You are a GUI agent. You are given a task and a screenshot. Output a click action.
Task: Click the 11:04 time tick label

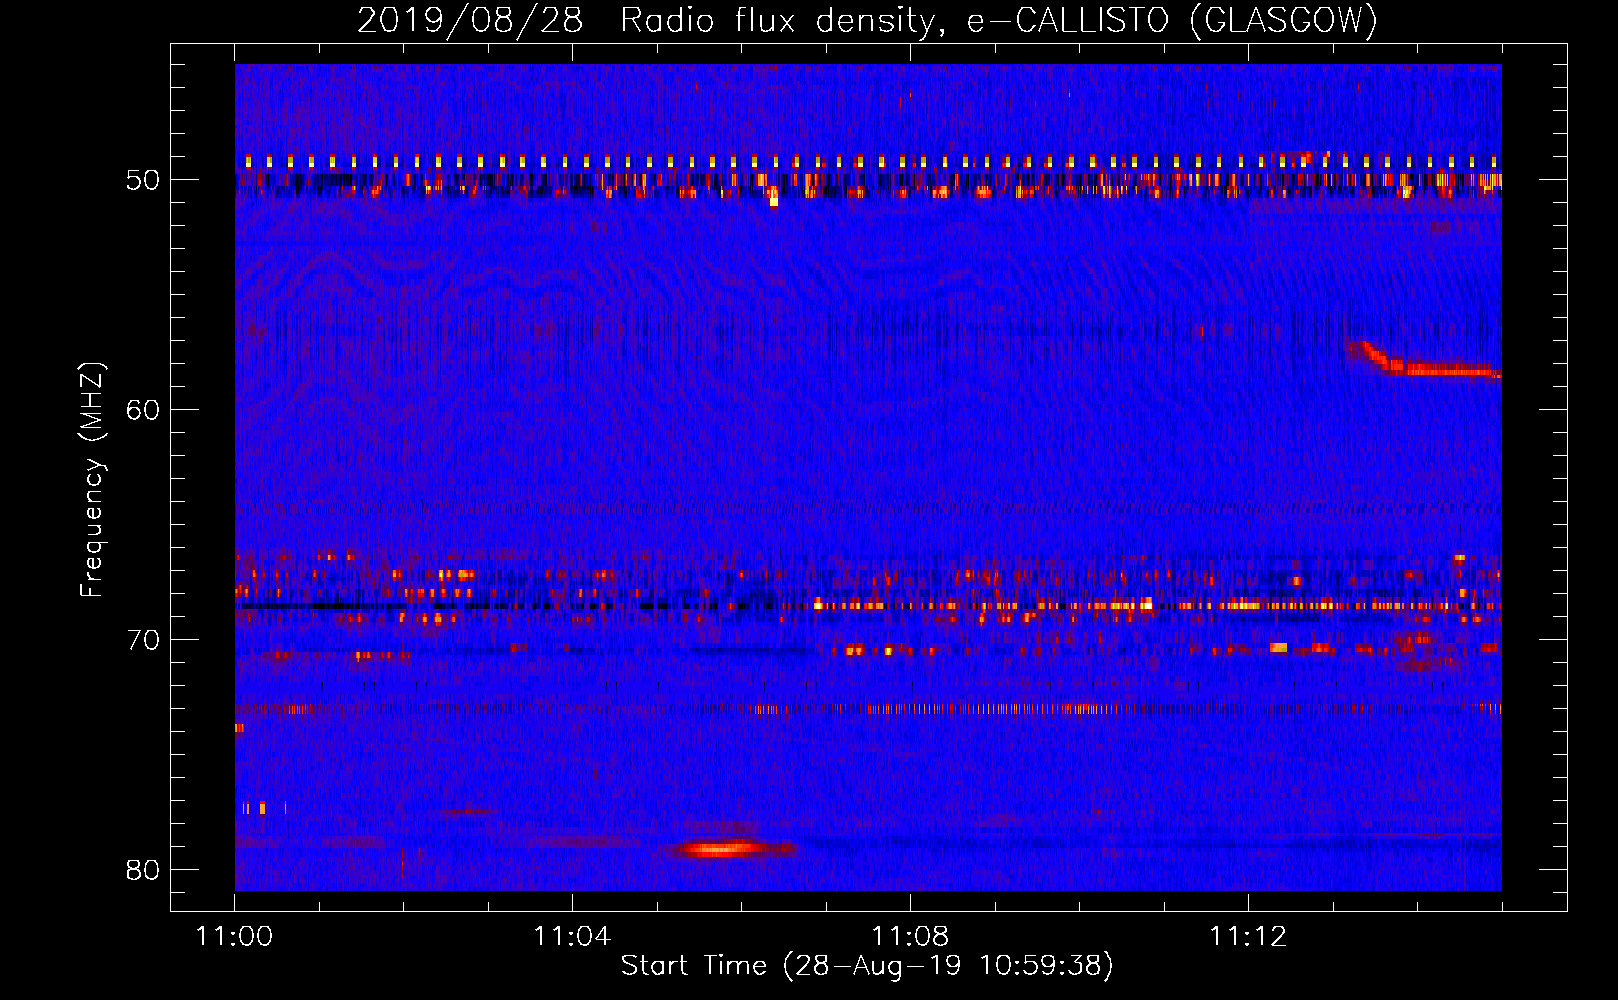pyautogui.click(x=572, y=937)
